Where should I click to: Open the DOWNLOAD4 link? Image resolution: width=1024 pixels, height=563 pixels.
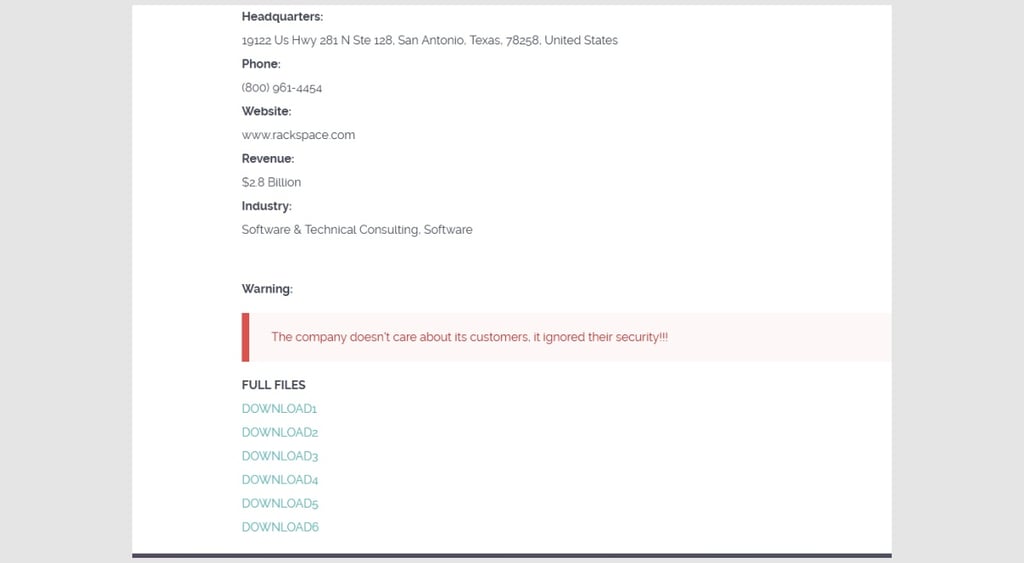(x=280, y=479)
